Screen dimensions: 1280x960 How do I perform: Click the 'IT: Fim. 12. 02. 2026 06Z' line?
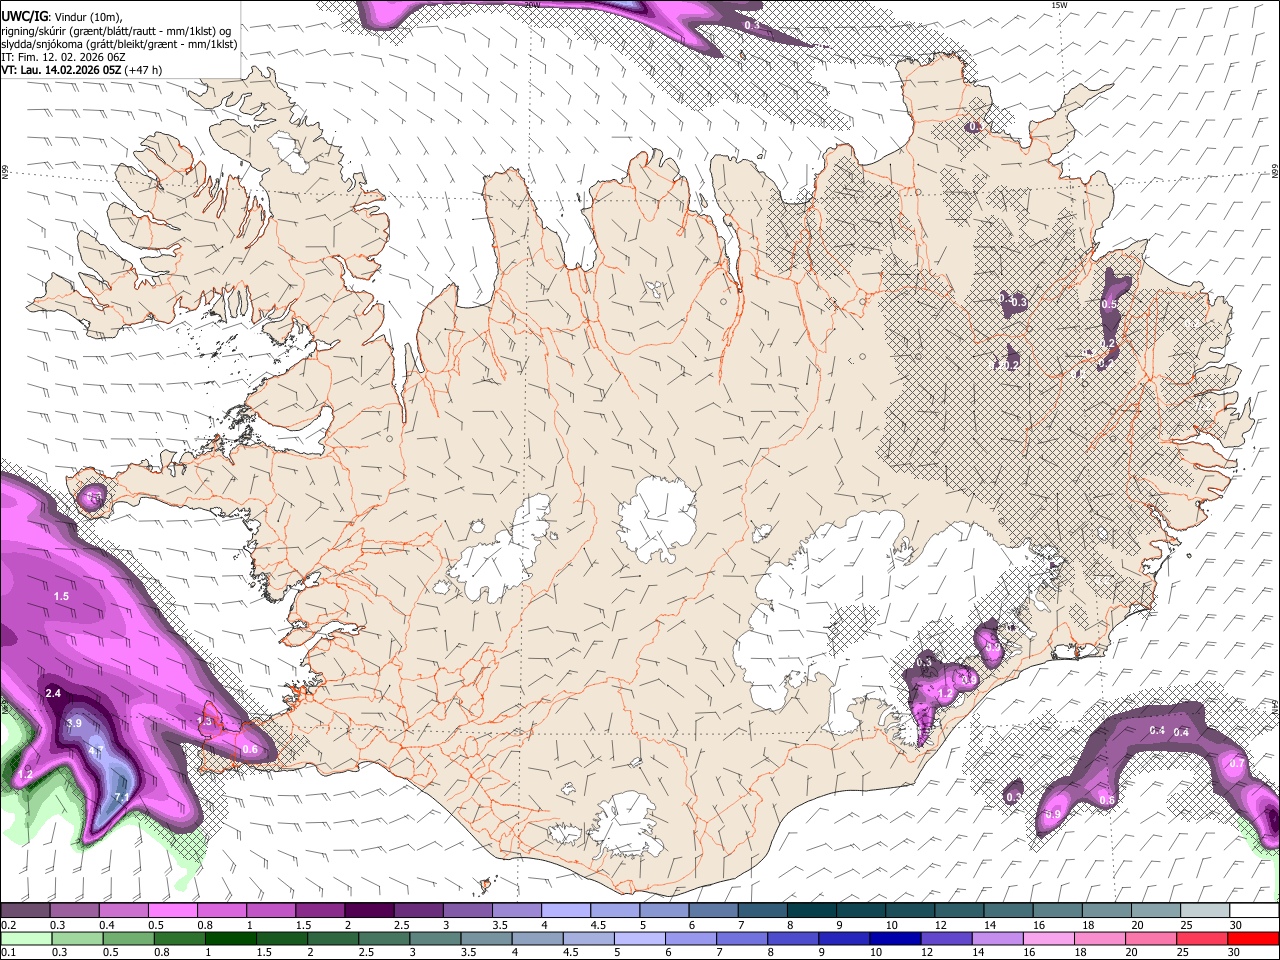click(63, 57)
